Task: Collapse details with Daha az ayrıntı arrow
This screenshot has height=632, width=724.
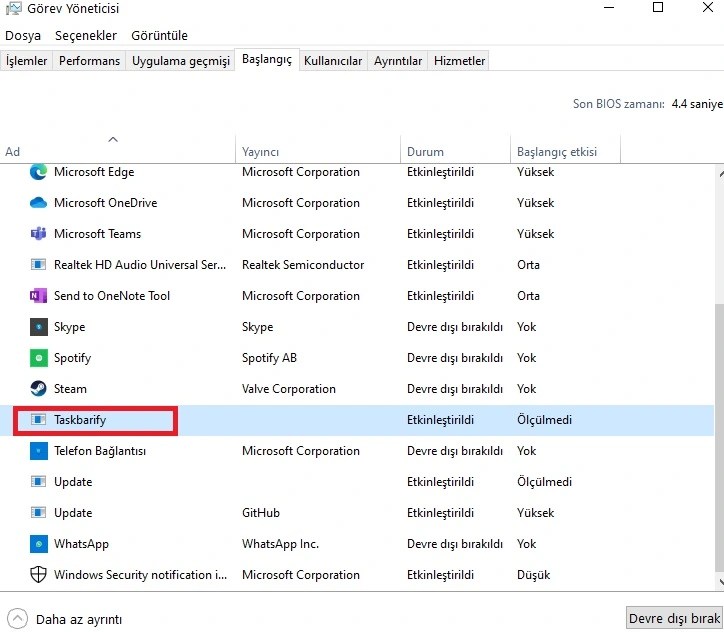Action: coord(18,619)
